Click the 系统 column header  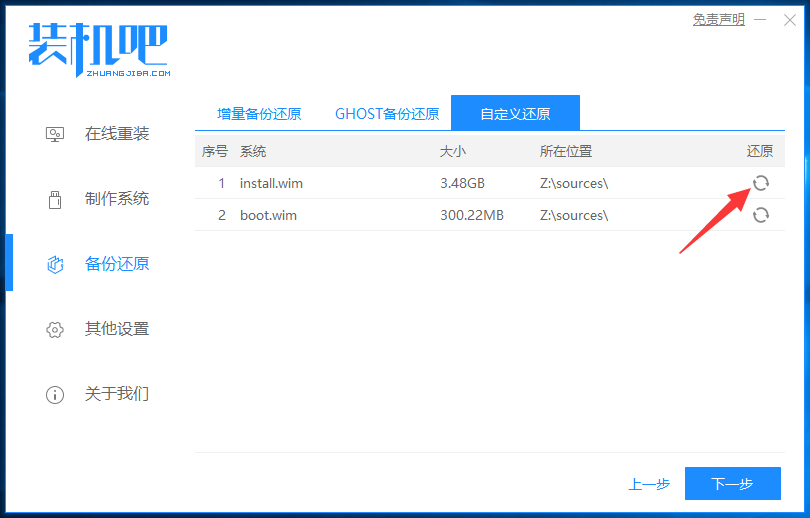click(253, 151)
